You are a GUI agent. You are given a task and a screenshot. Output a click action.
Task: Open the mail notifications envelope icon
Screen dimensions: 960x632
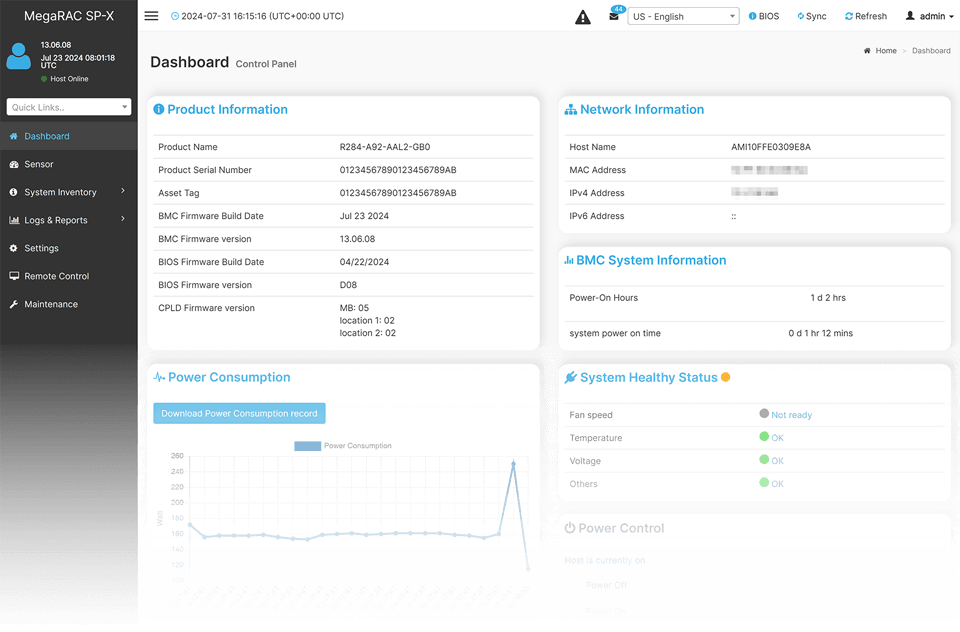614,17
